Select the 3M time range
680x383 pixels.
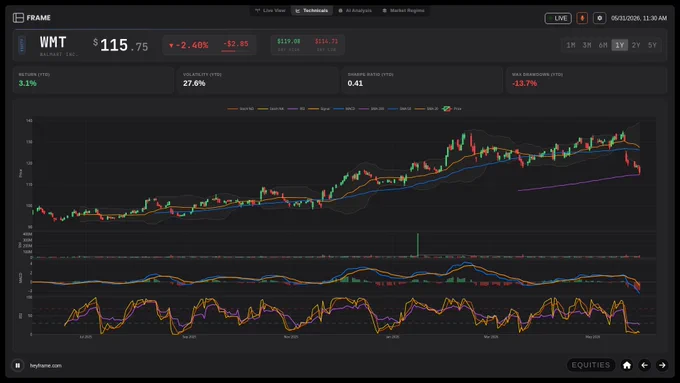pyautogui.click(x=587, y=45)
